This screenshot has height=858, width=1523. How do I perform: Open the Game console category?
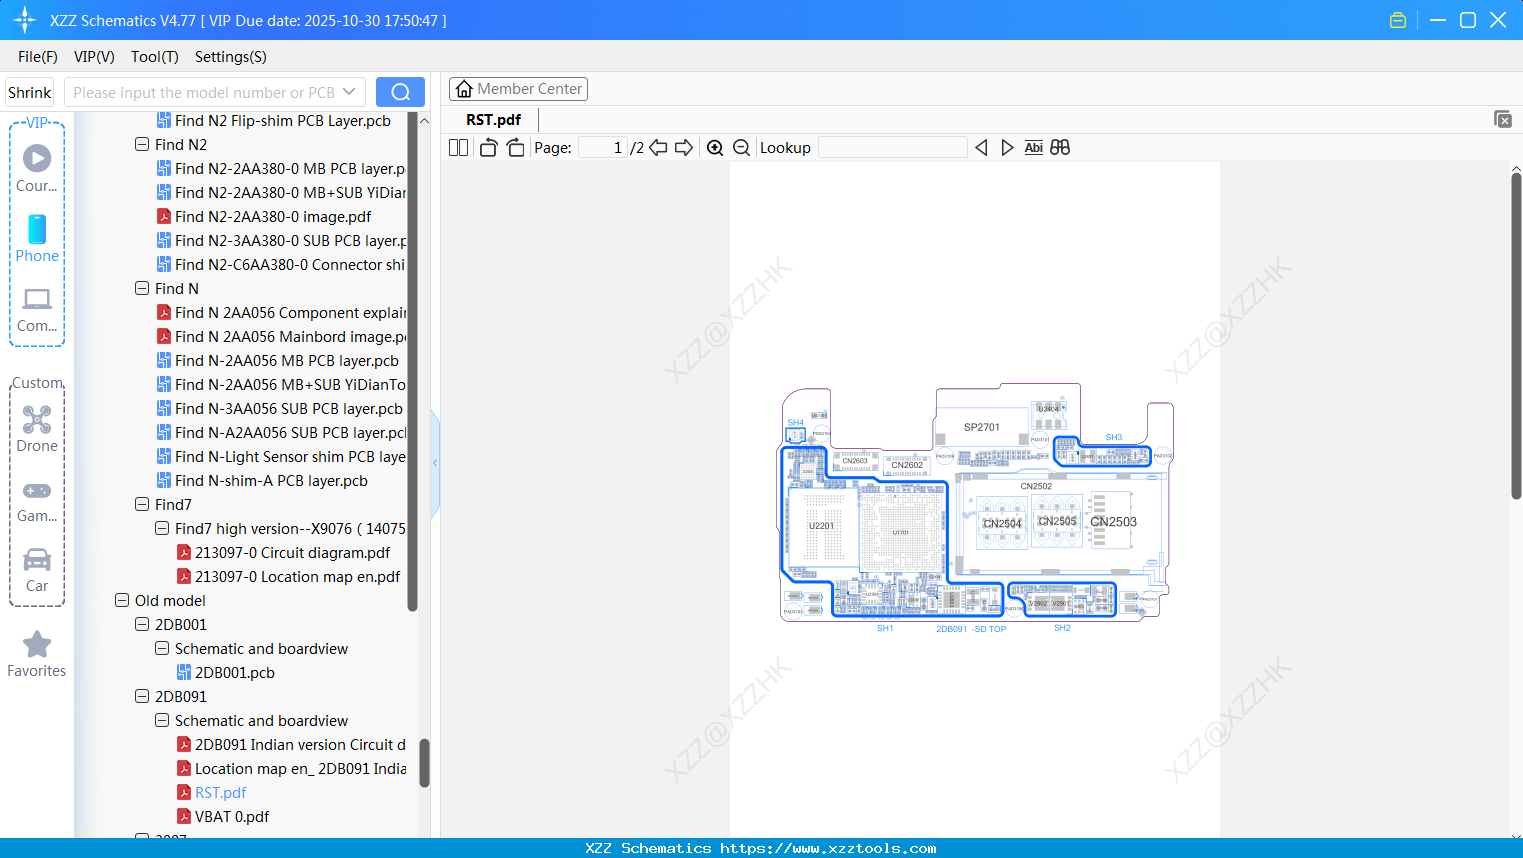coord(37,500)
